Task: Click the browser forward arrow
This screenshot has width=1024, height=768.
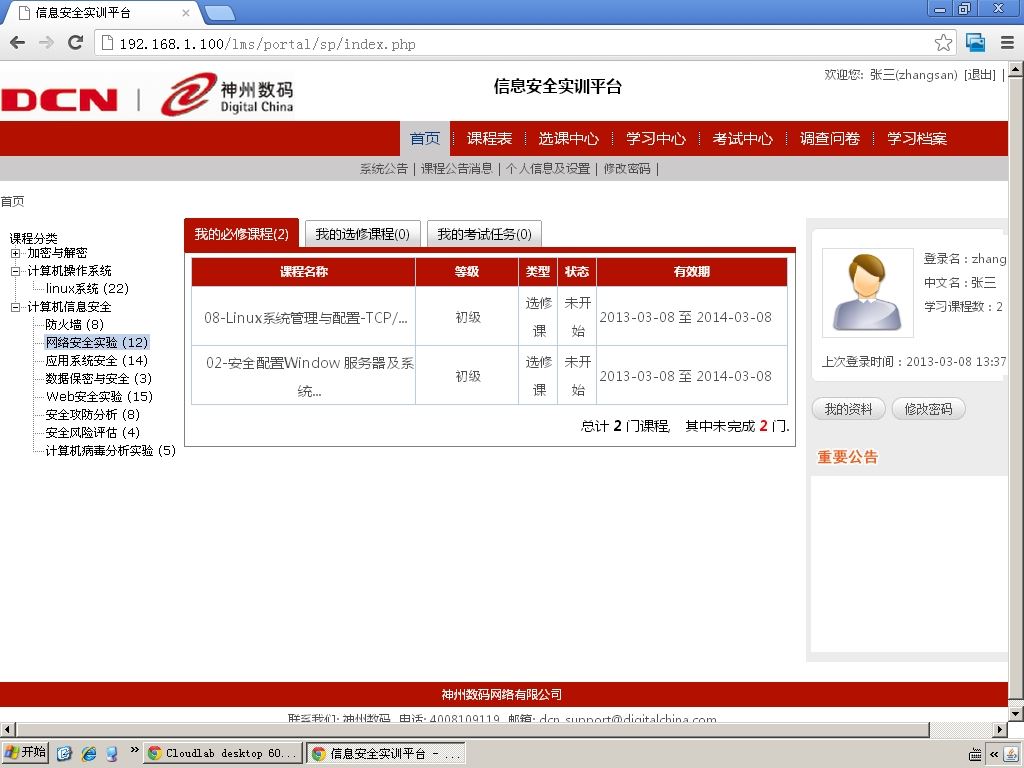Action: click(x=46, y=43)
